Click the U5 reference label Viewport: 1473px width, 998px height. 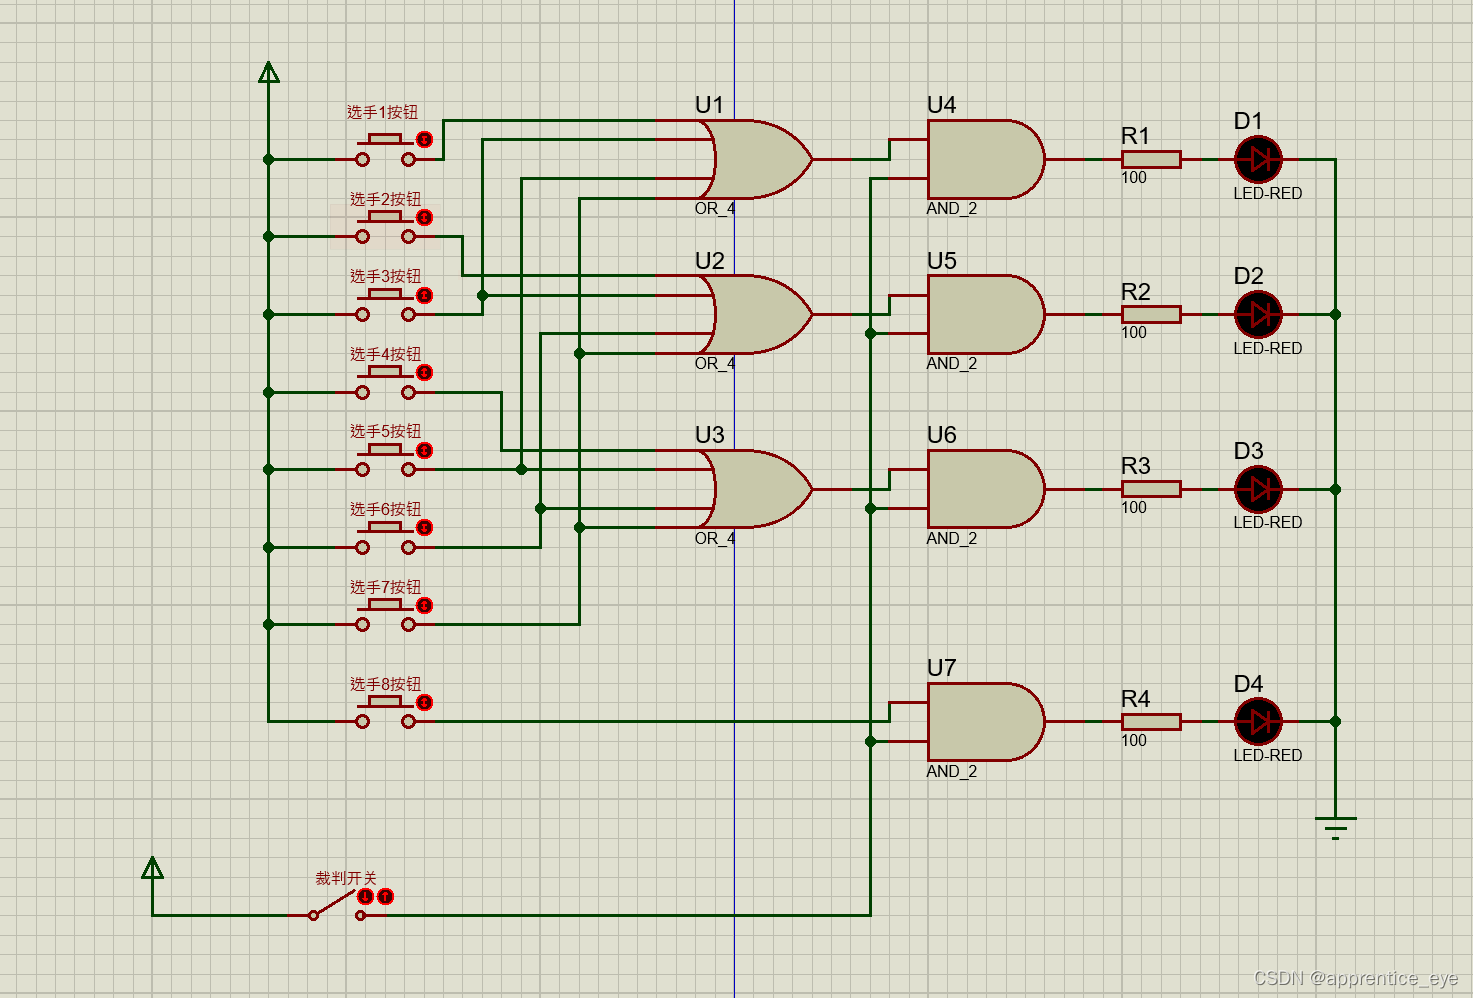click(942, 261)
